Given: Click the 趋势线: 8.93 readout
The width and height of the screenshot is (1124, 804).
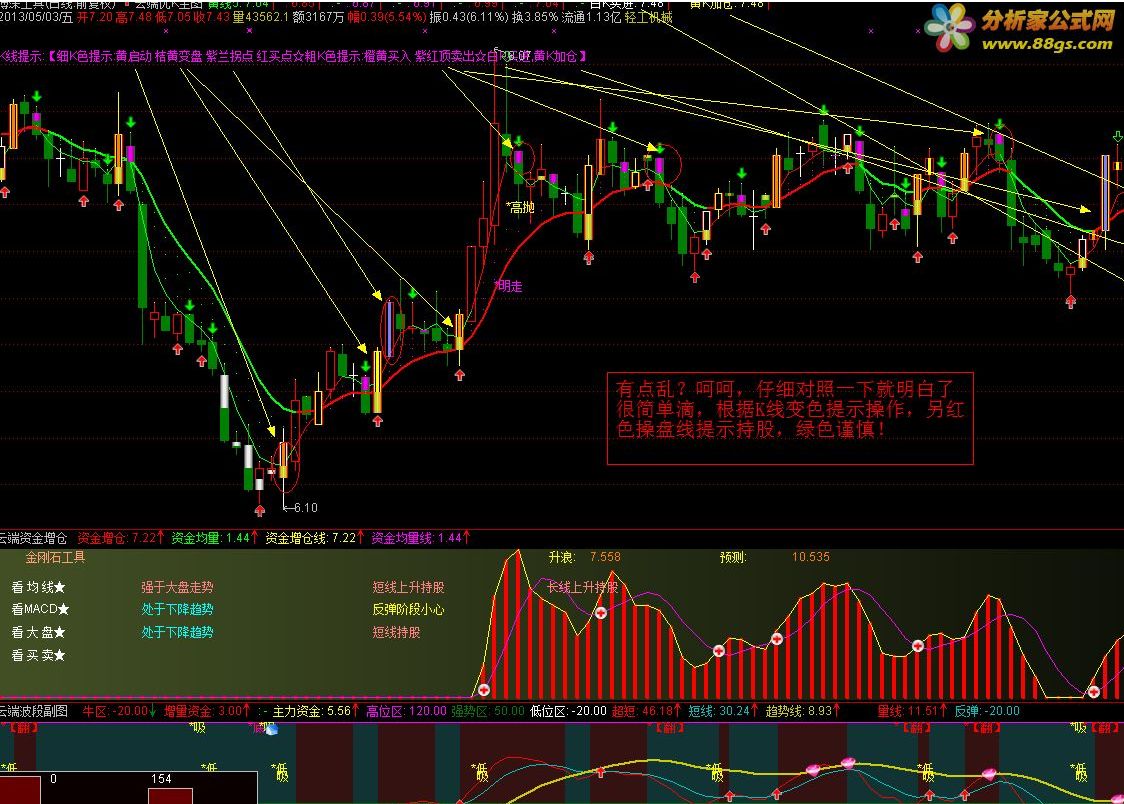Looking at the screenshot, I should (x=803, y=711).
